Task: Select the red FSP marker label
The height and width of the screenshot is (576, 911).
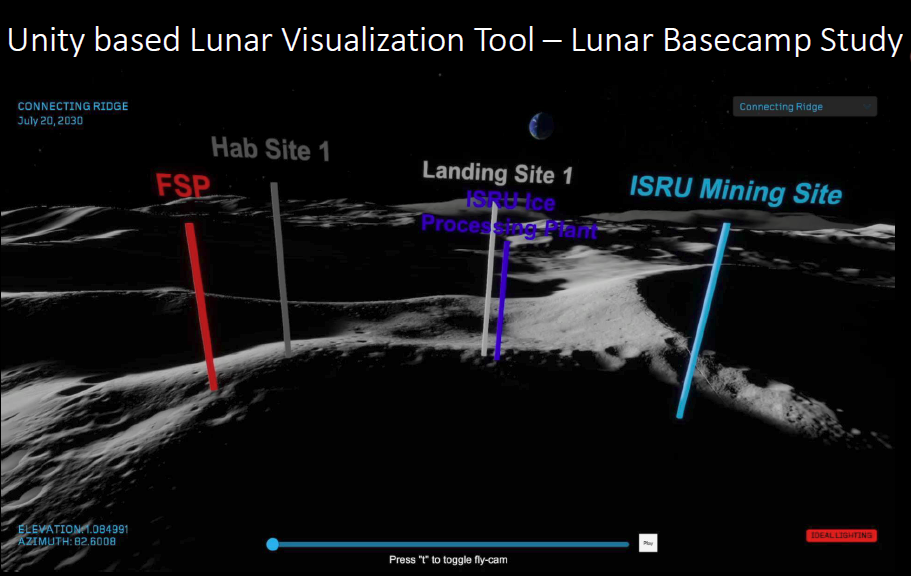Action: click(x=182, y=187)
